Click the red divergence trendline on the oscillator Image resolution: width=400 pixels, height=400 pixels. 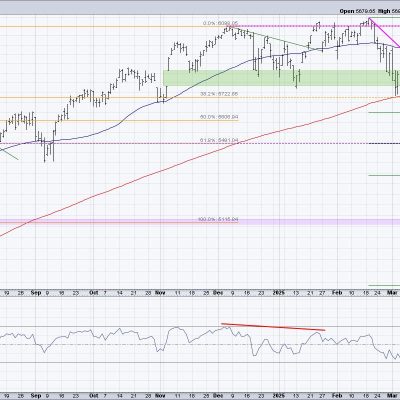[273, 327]
